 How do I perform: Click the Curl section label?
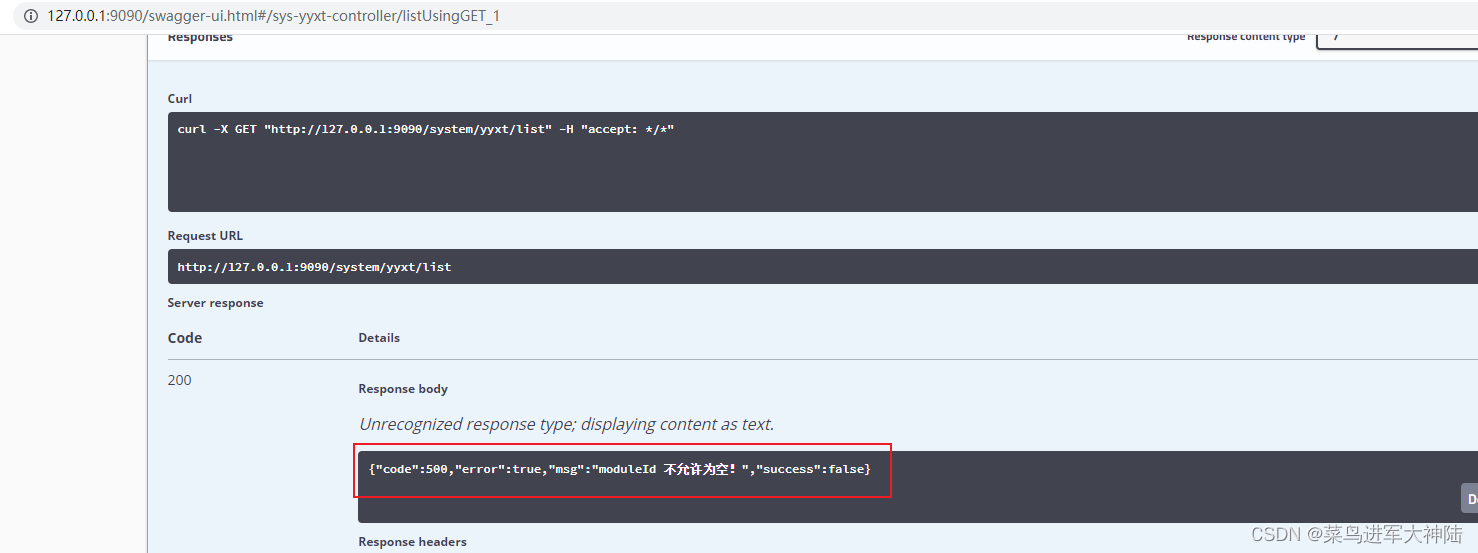tap(180, 99)
